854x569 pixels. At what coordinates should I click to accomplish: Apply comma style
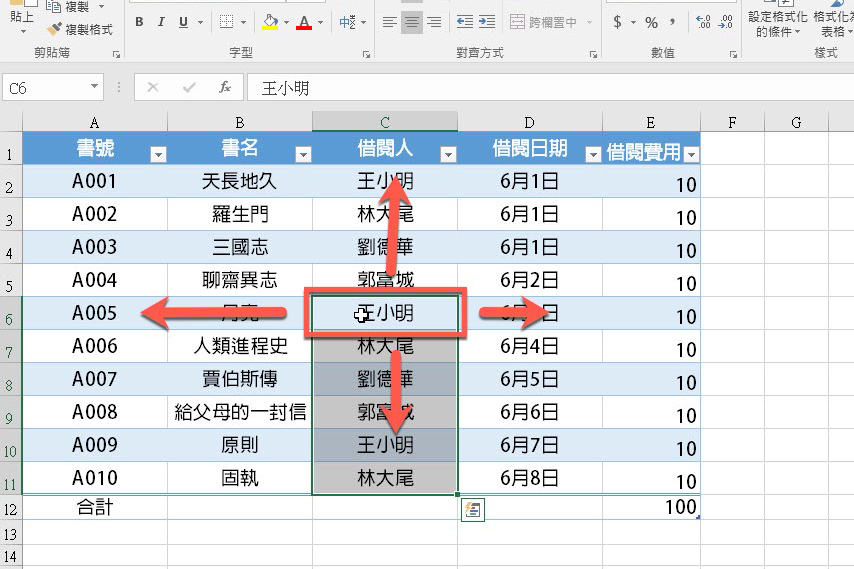pos(673,22)
